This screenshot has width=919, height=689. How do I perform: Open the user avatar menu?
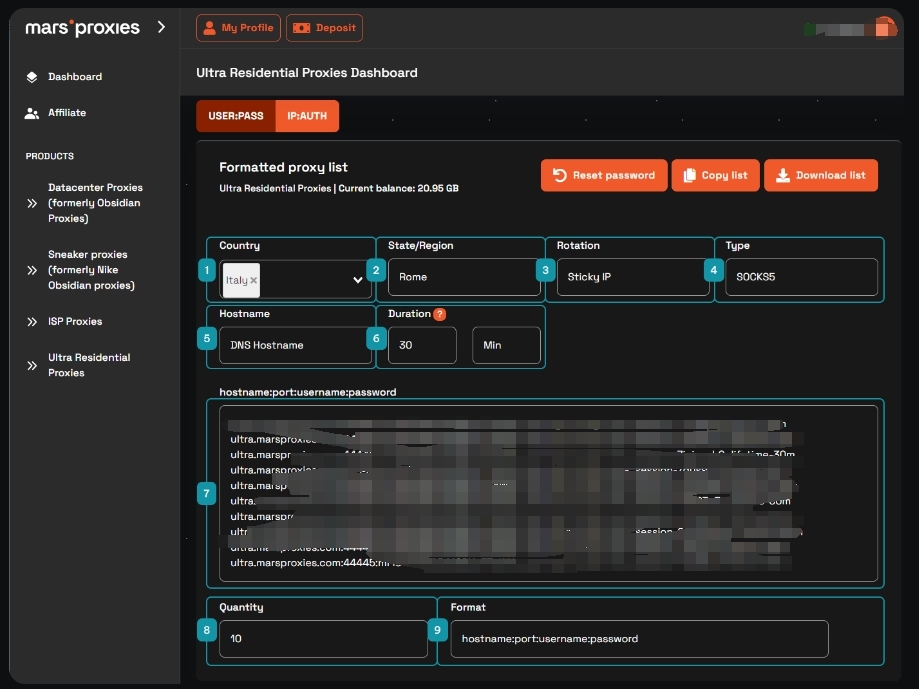pos(884,28)
